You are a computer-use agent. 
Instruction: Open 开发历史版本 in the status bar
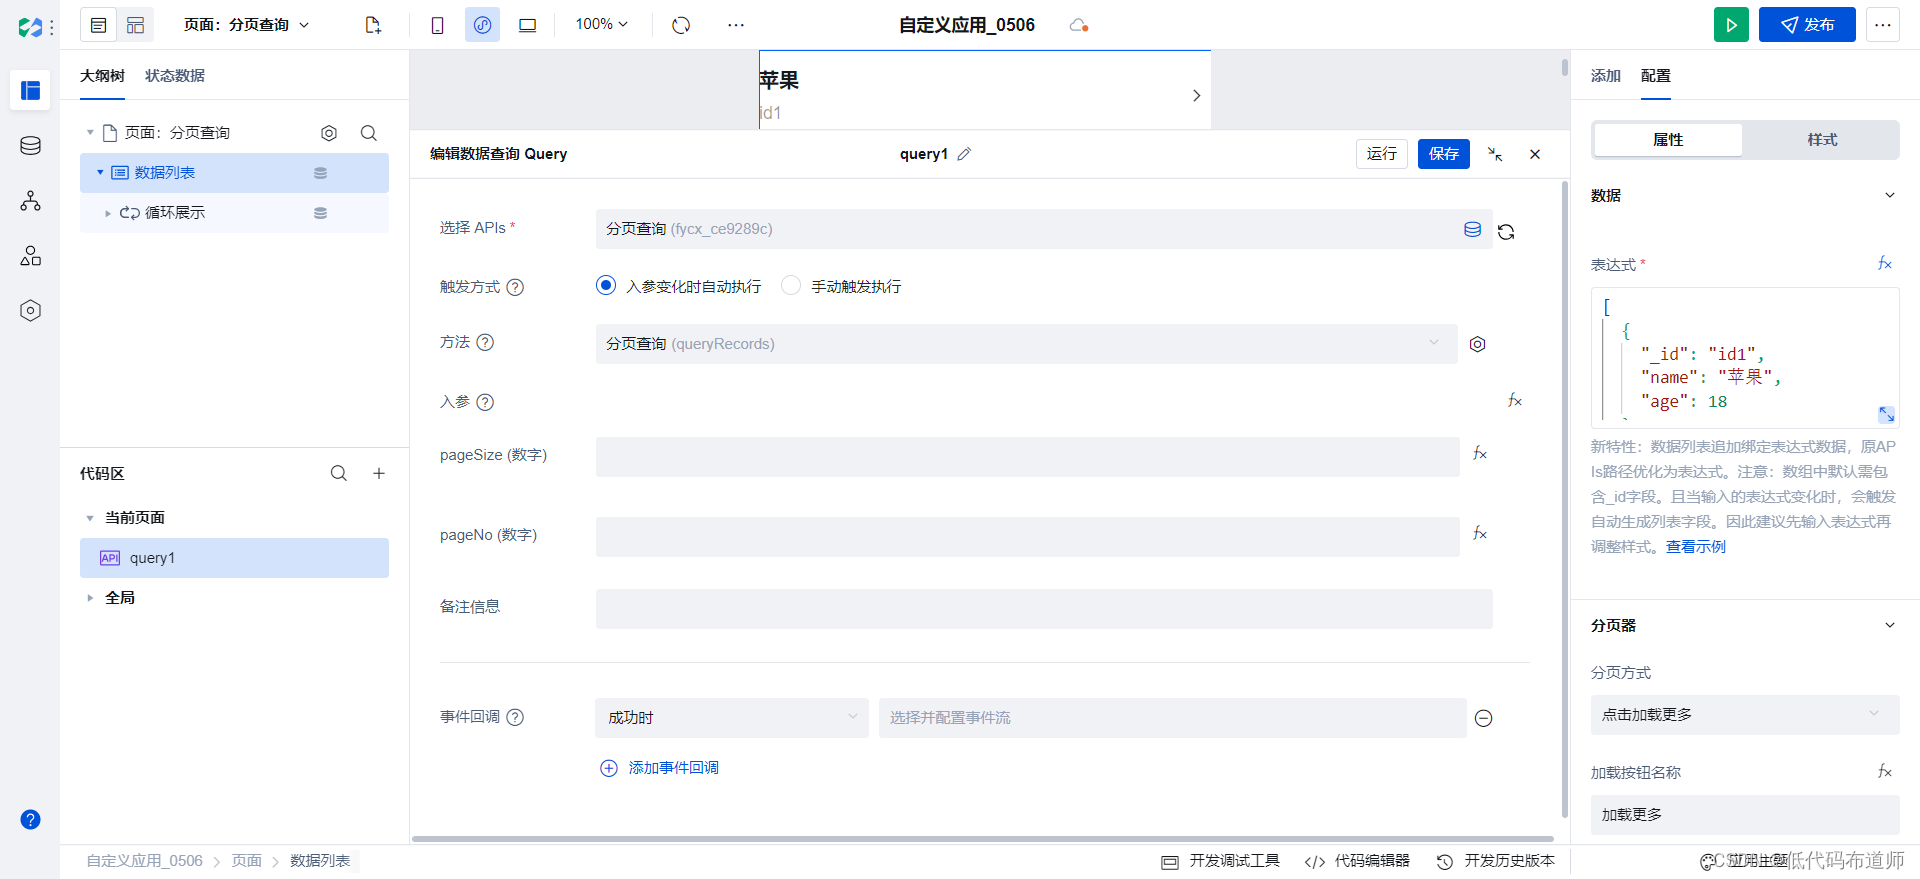pyautogui.click(x=1496, y=861)
